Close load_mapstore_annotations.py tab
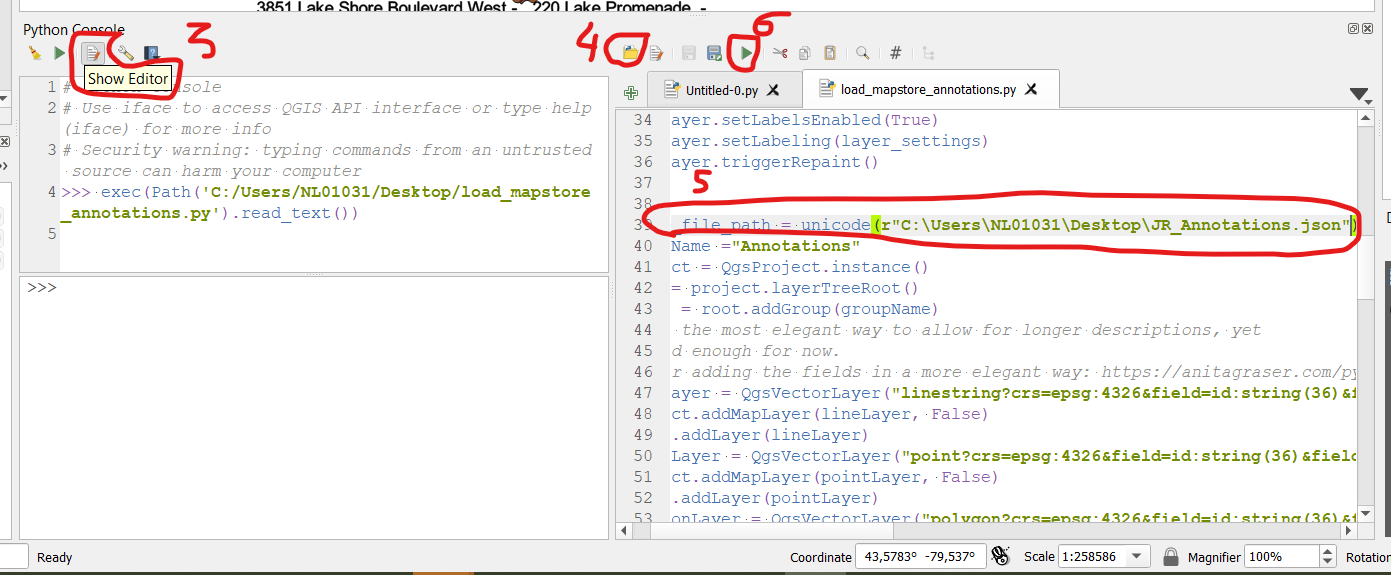The height and width of the screenshot is (575, 1391). [1031, 89]
